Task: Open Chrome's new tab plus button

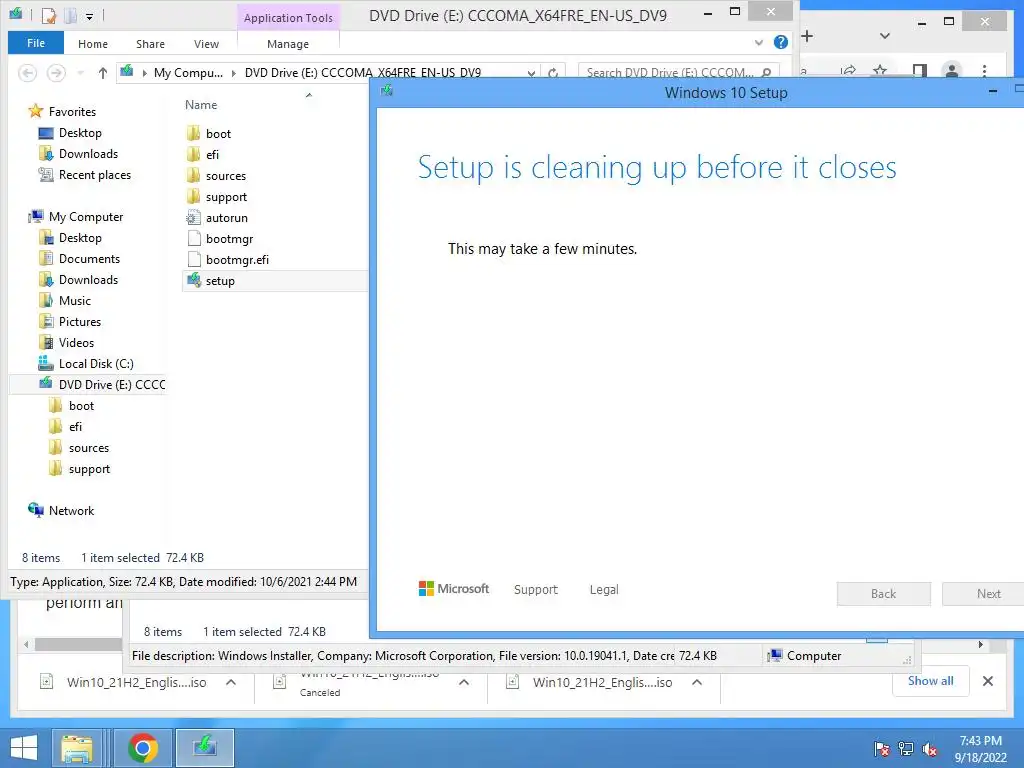Action: tap(807, 36)
